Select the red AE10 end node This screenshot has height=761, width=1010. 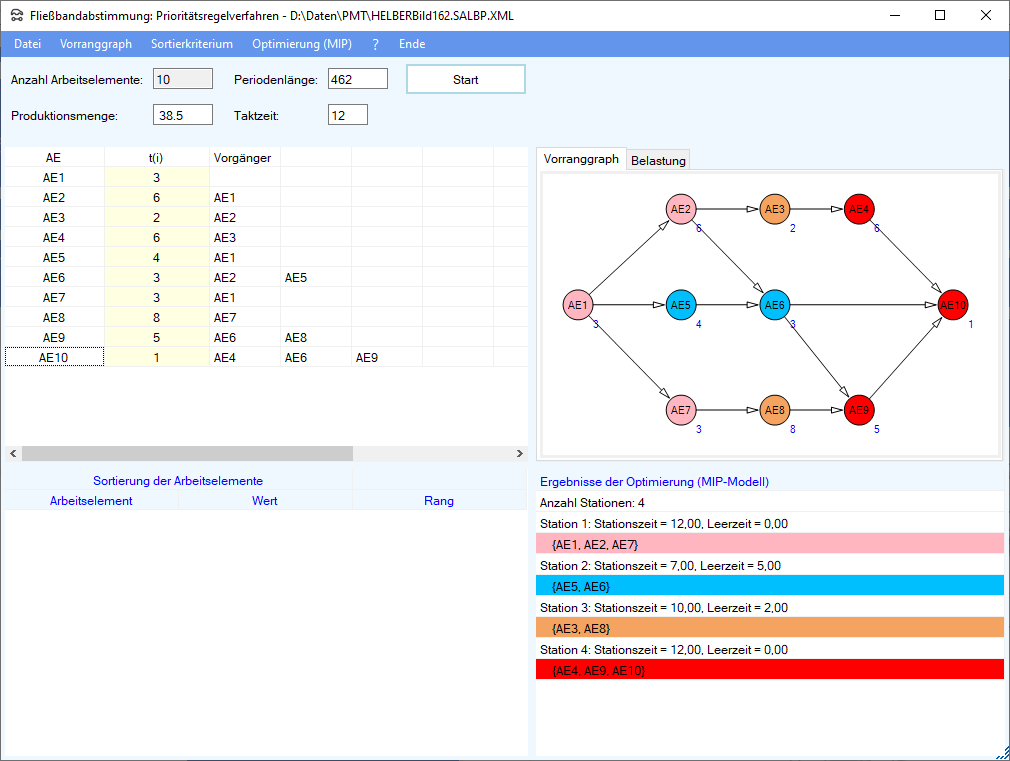click(x=954, y=305)
